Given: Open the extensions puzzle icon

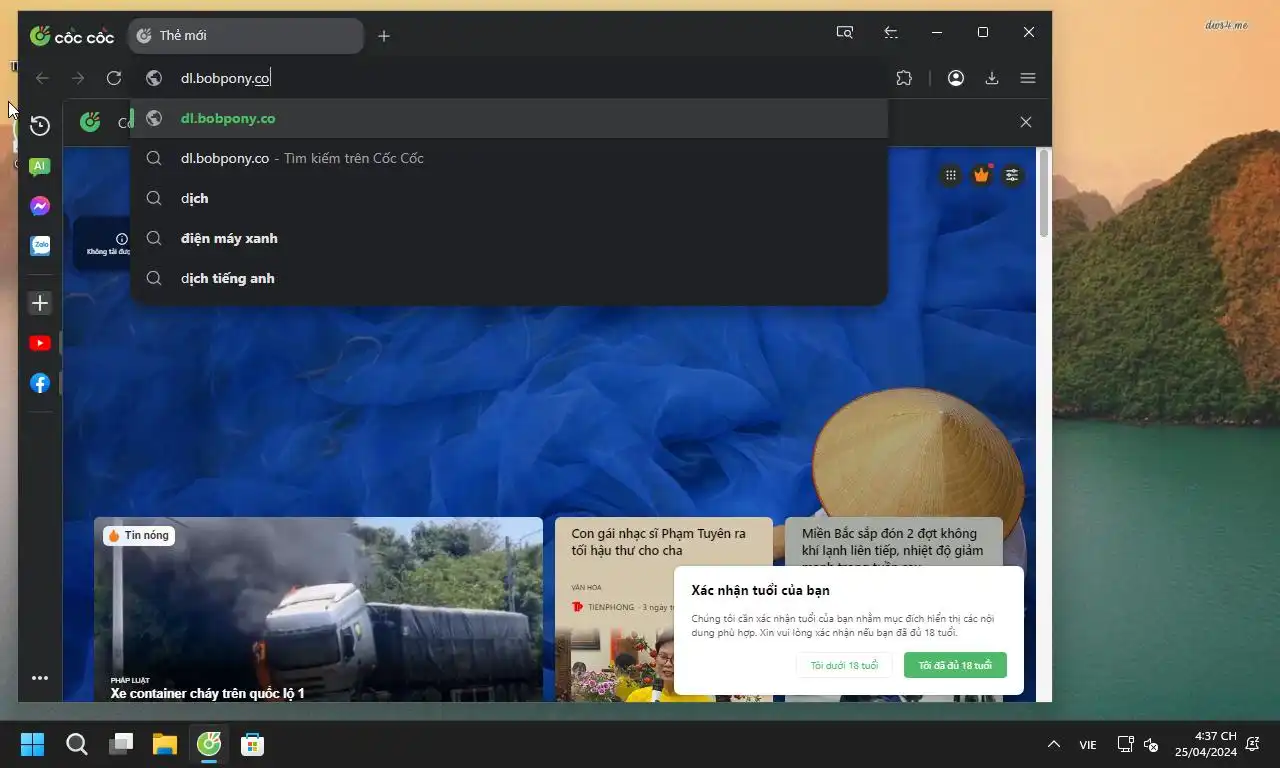Looking at the screenshot, I should click(x=904, y=78).
